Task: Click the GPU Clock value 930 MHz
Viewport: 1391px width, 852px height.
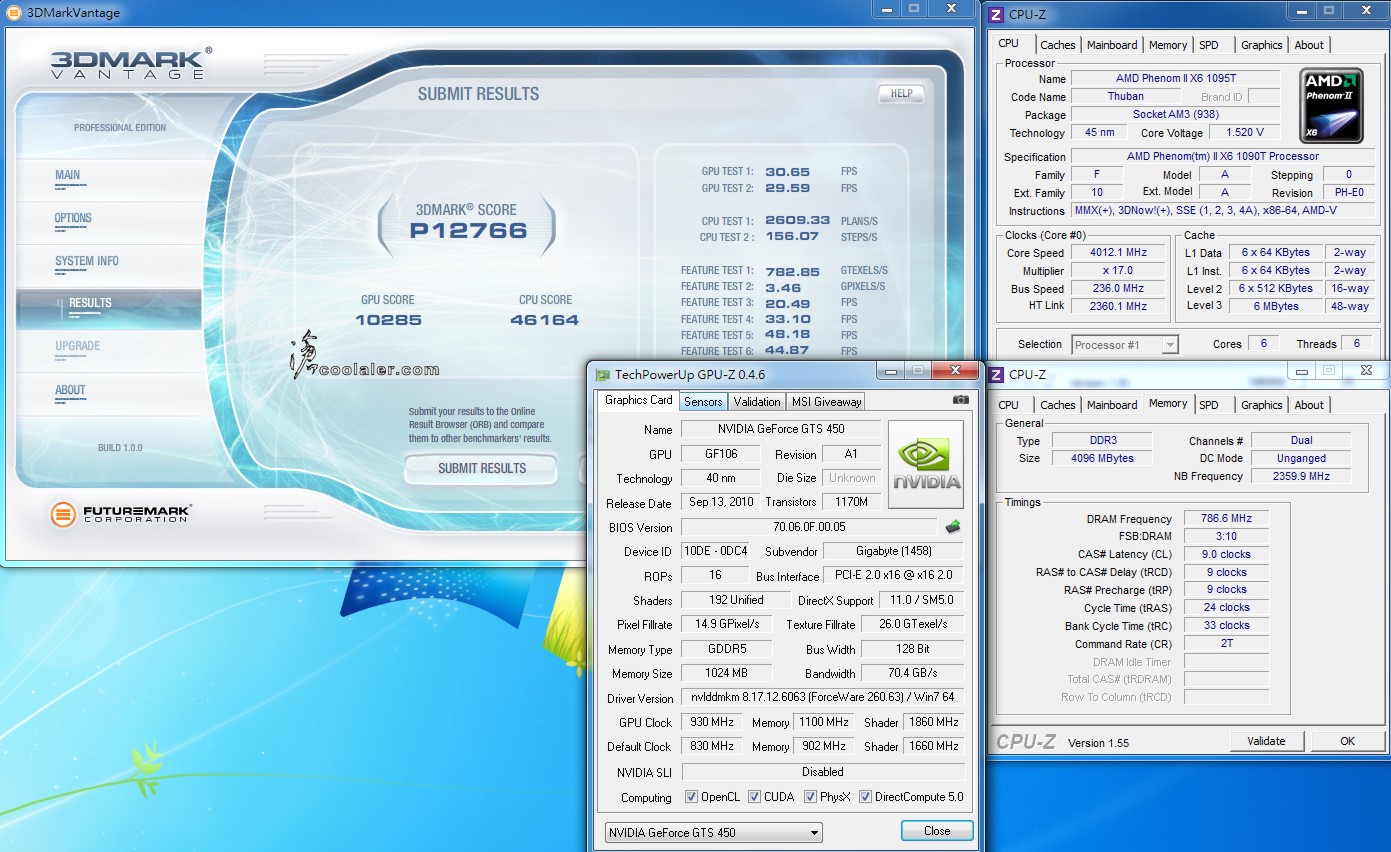Action: click(x=711, y=722)
